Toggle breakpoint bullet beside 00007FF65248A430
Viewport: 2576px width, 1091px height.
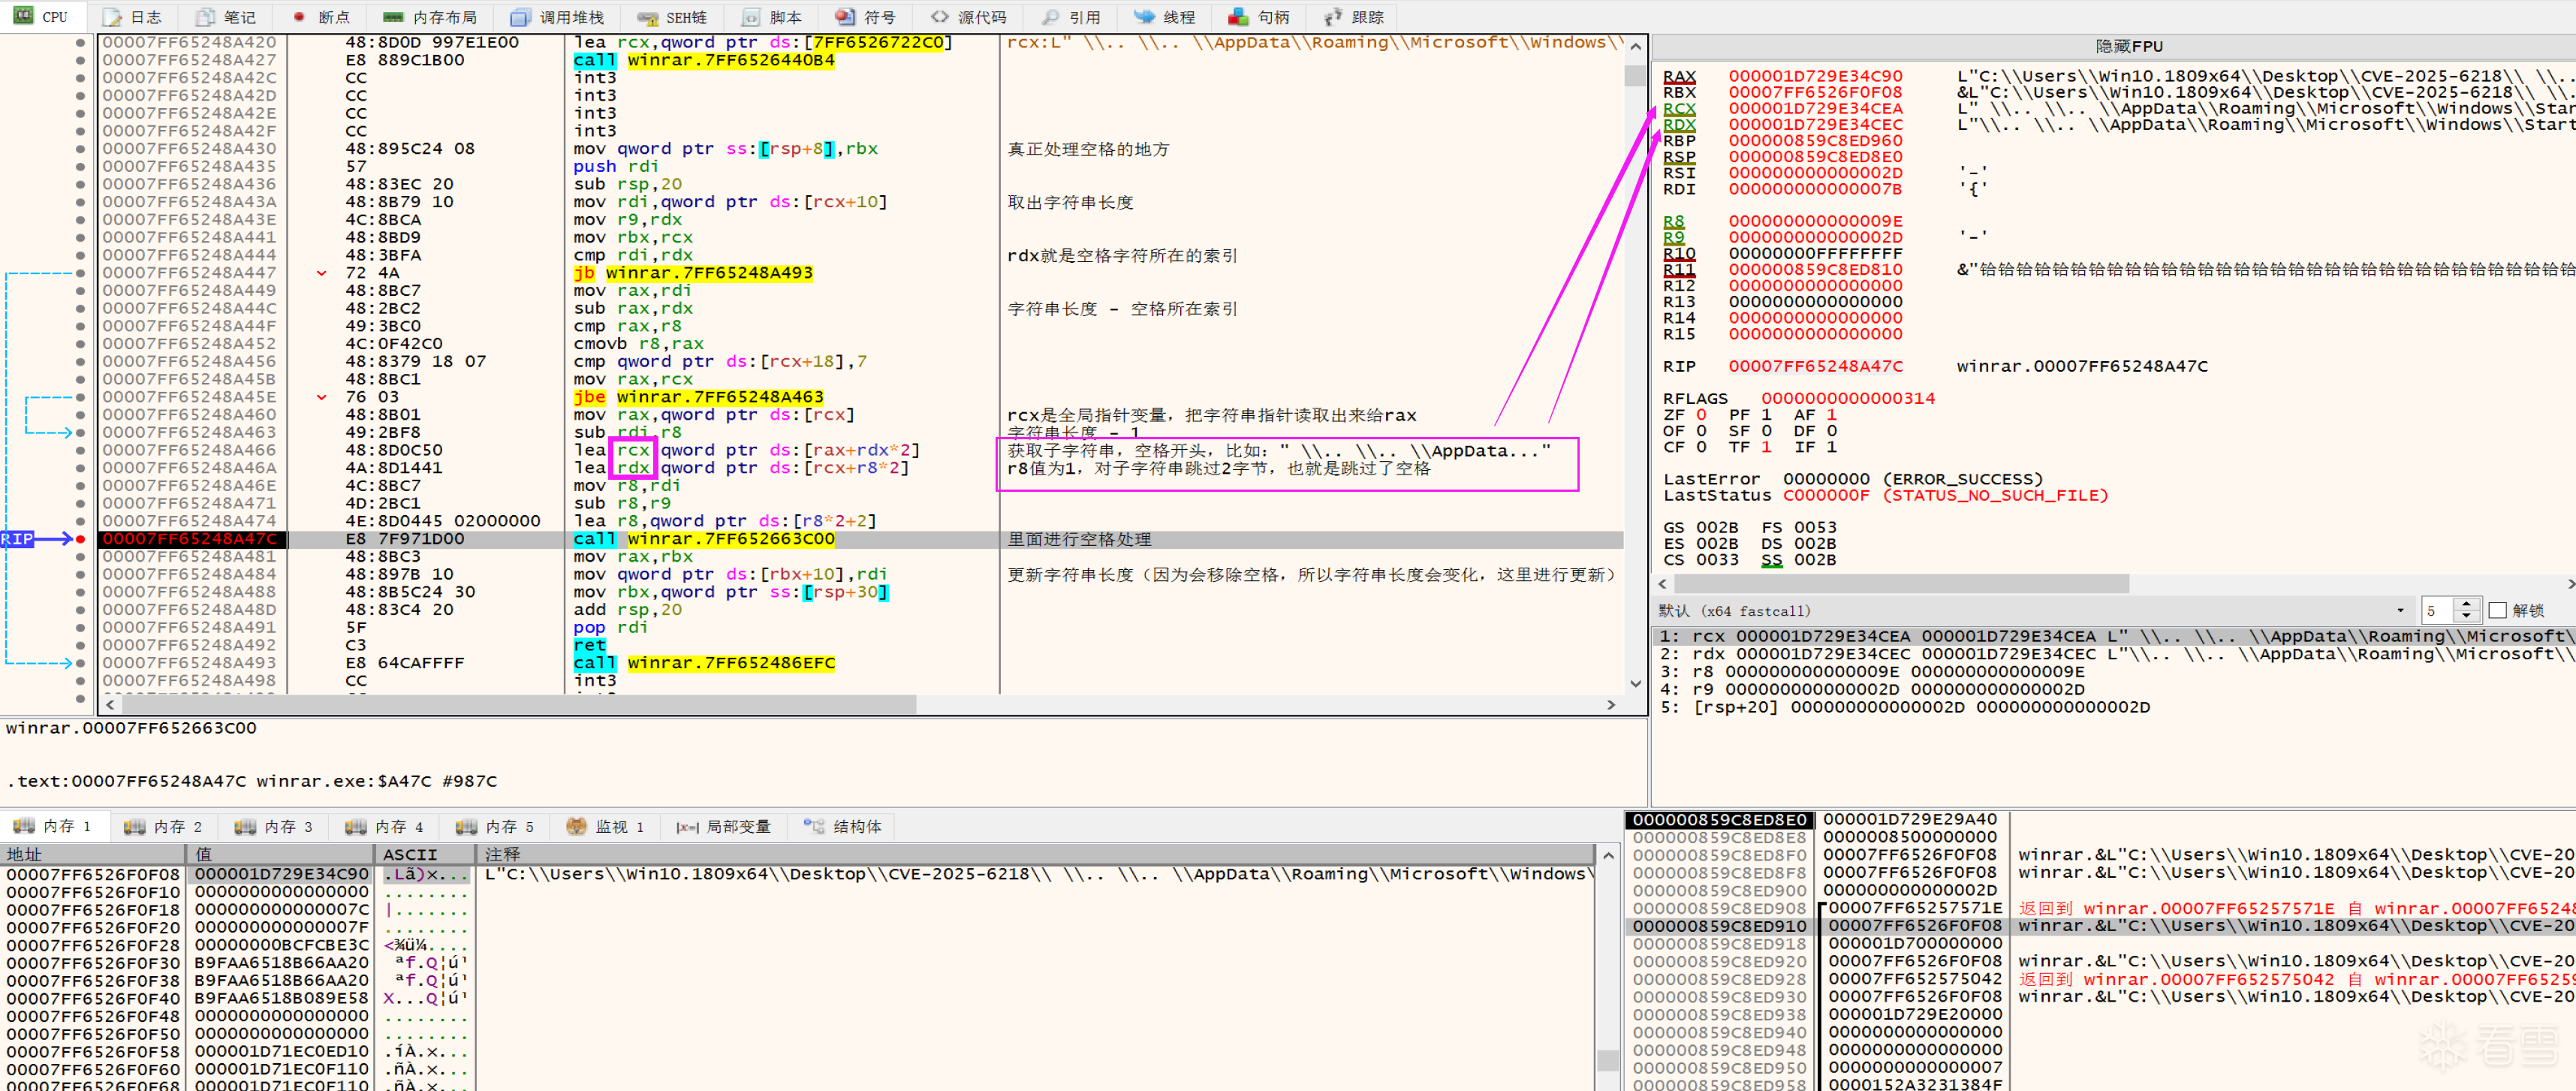(80, 149)
